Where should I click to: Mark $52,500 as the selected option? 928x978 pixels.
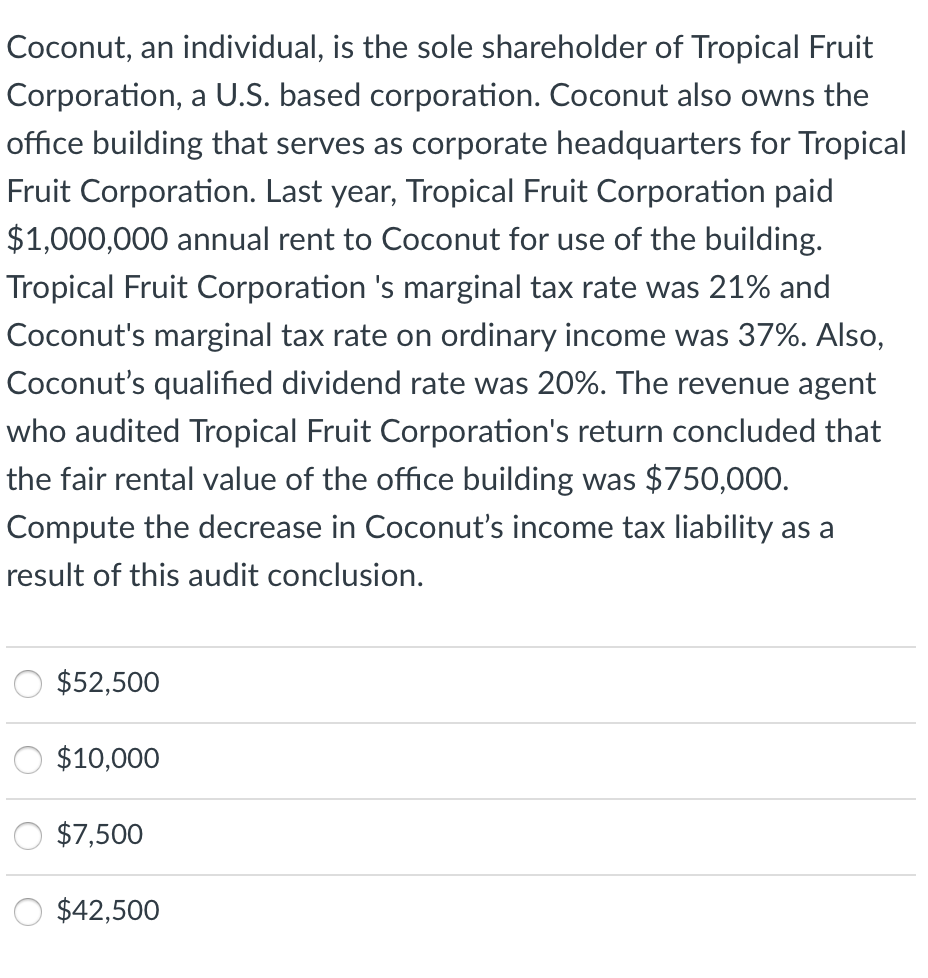(x=28, y=684)
